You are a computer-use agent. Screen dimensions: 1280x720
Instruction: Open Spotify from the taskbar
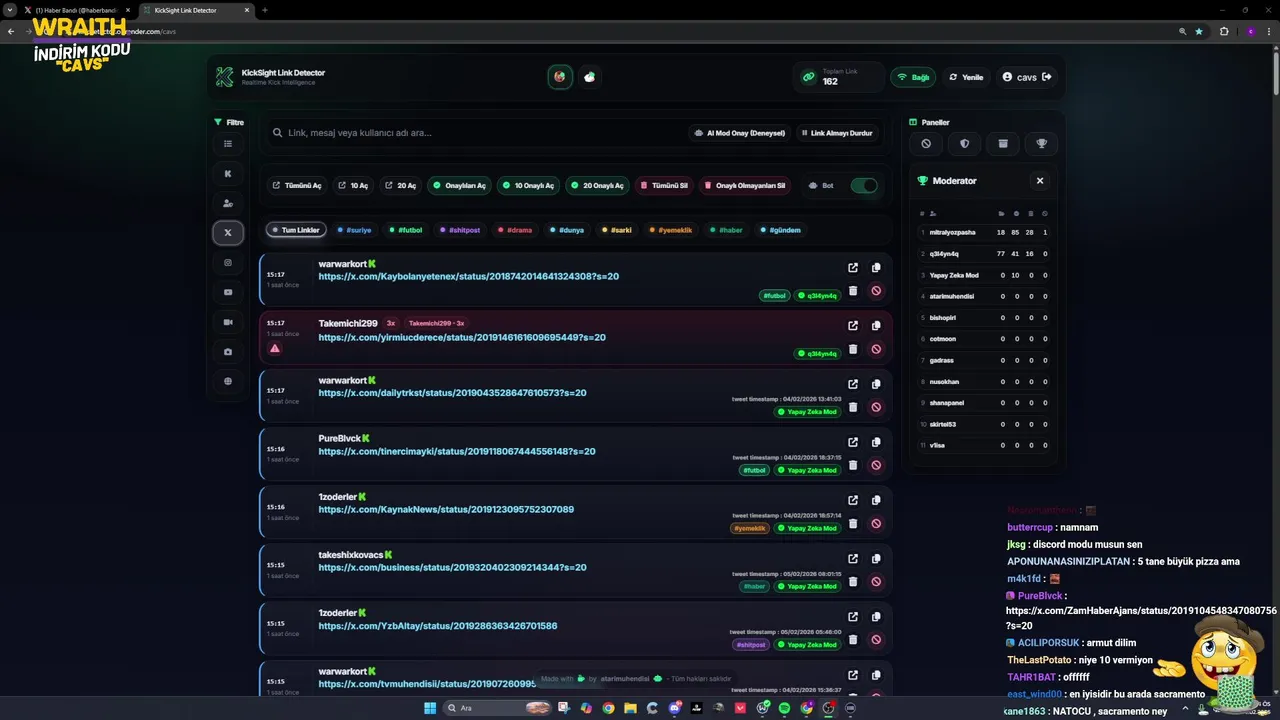784,708
